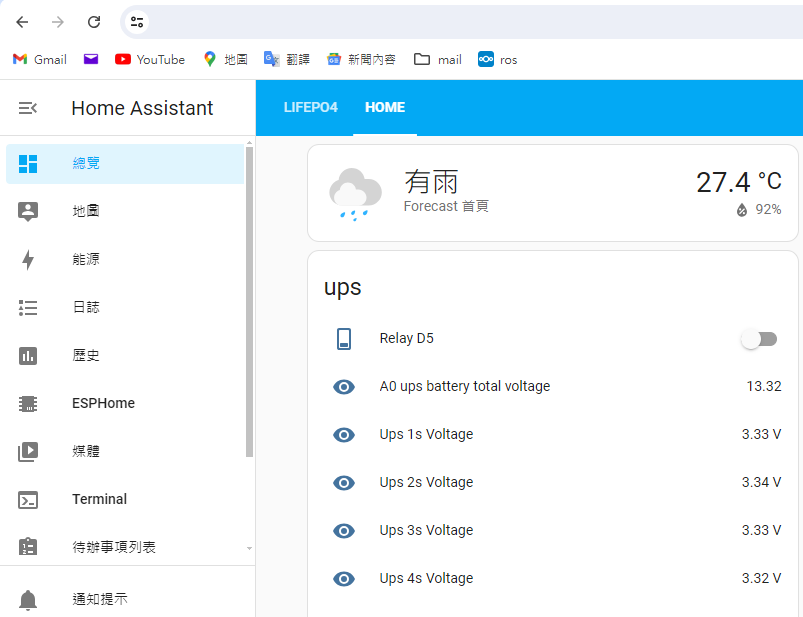Select the HOME tab
This screenshot has width=803, height=617.
tap(385, 107)
